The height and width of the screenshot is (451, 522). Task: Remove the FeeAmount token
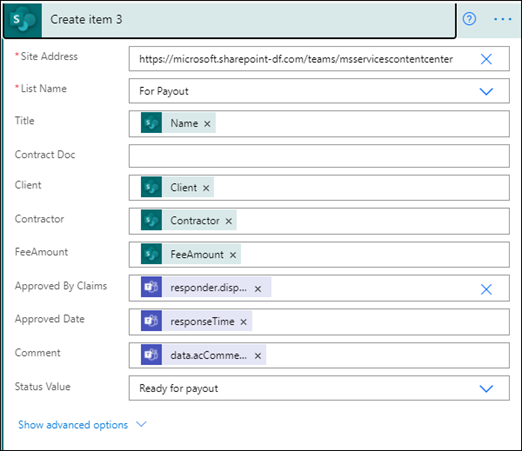click(x=233, y=255)
